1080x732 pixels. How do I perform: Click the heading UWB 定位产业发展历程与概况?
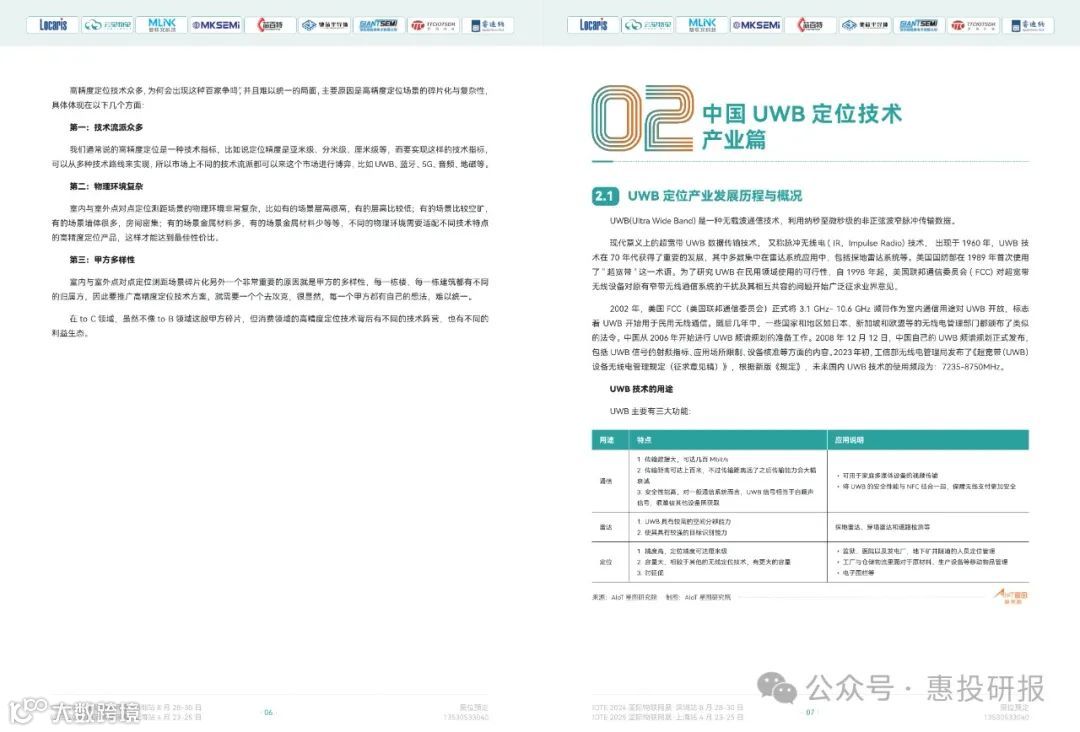715,196
